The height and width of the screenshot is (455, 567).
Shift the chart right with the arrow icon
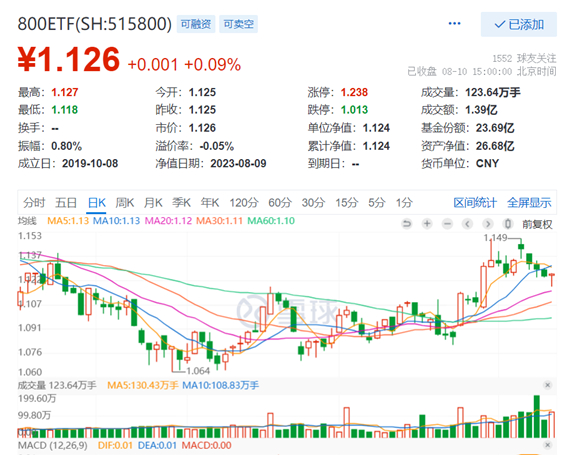coord(488,224)
